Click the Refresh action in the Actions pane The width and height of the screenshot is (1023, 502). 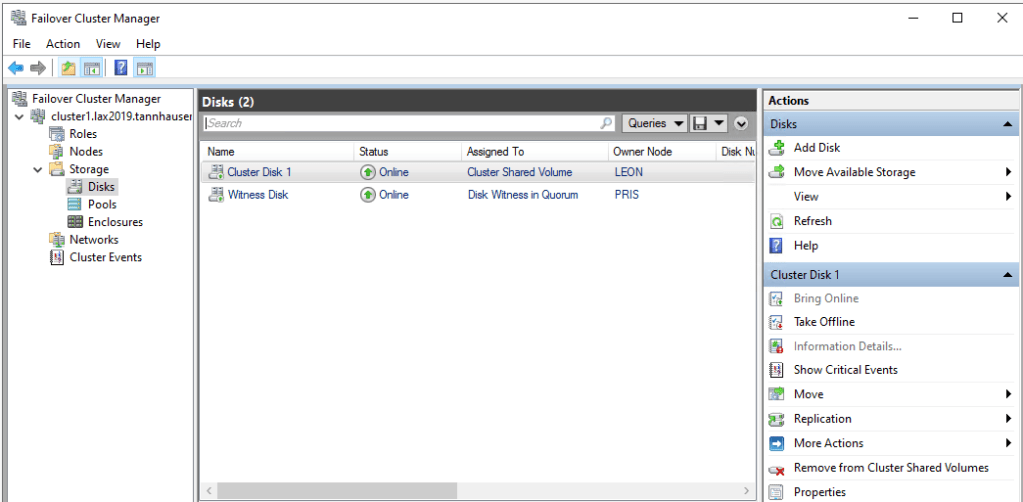pyautogui.click(x=812, y=221)
